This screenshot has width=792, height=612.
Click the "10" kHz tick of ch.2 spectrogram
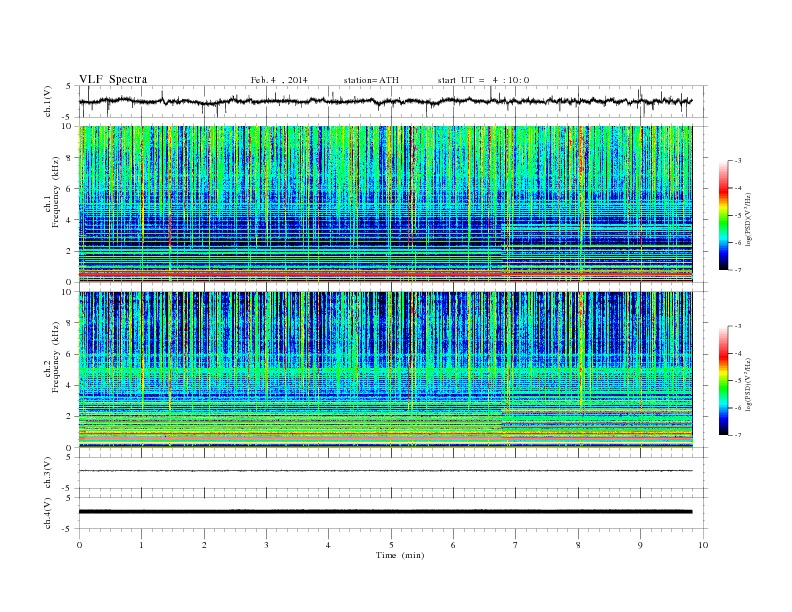coord(69,291)
